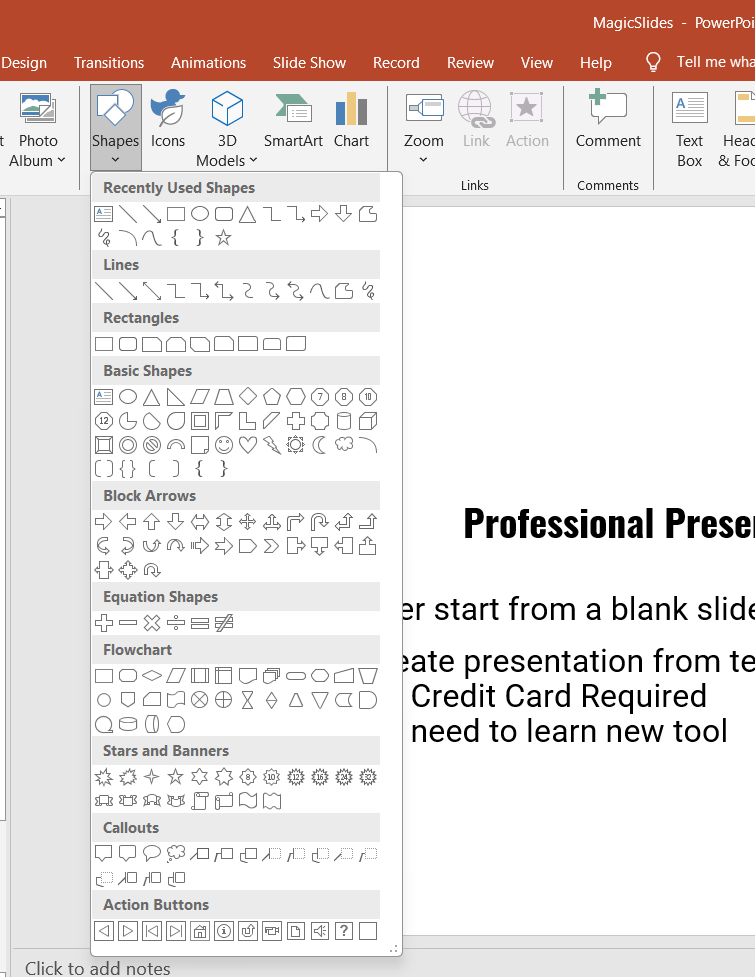
Task: Choose the Video action button
Action: click(x=272, y=931)
